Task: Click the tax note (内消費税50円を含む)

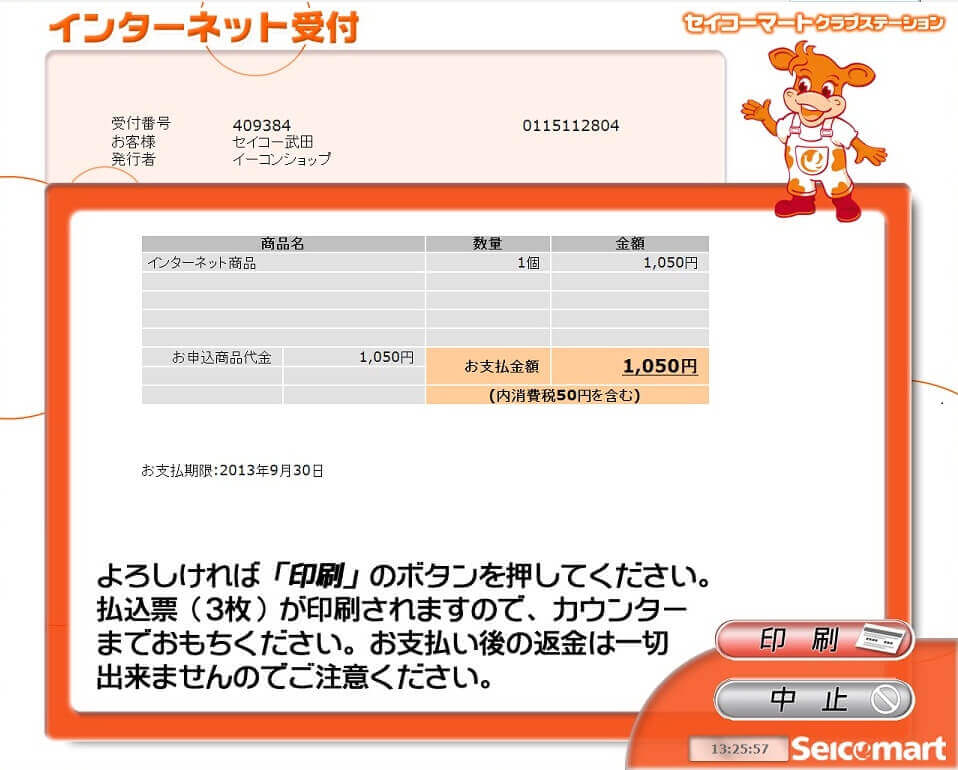Action: (565, 395)
